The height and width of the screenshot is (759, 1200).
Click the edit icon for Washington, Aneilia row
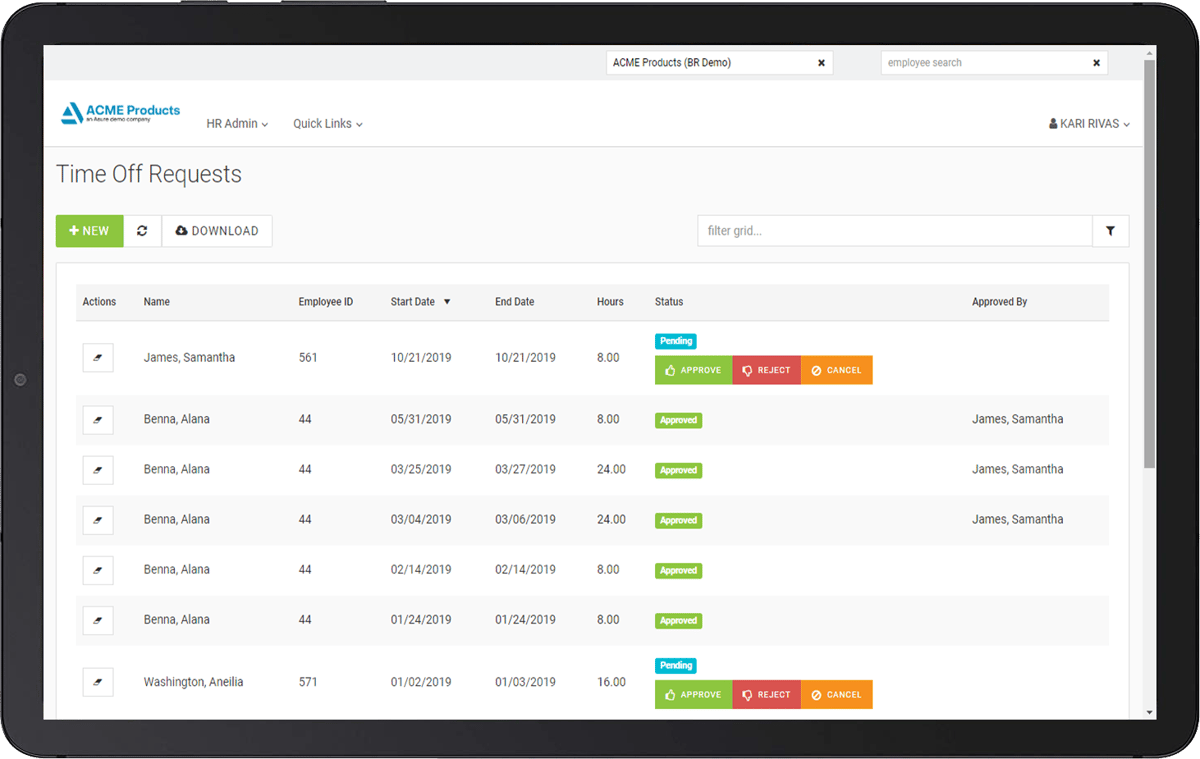98,682
